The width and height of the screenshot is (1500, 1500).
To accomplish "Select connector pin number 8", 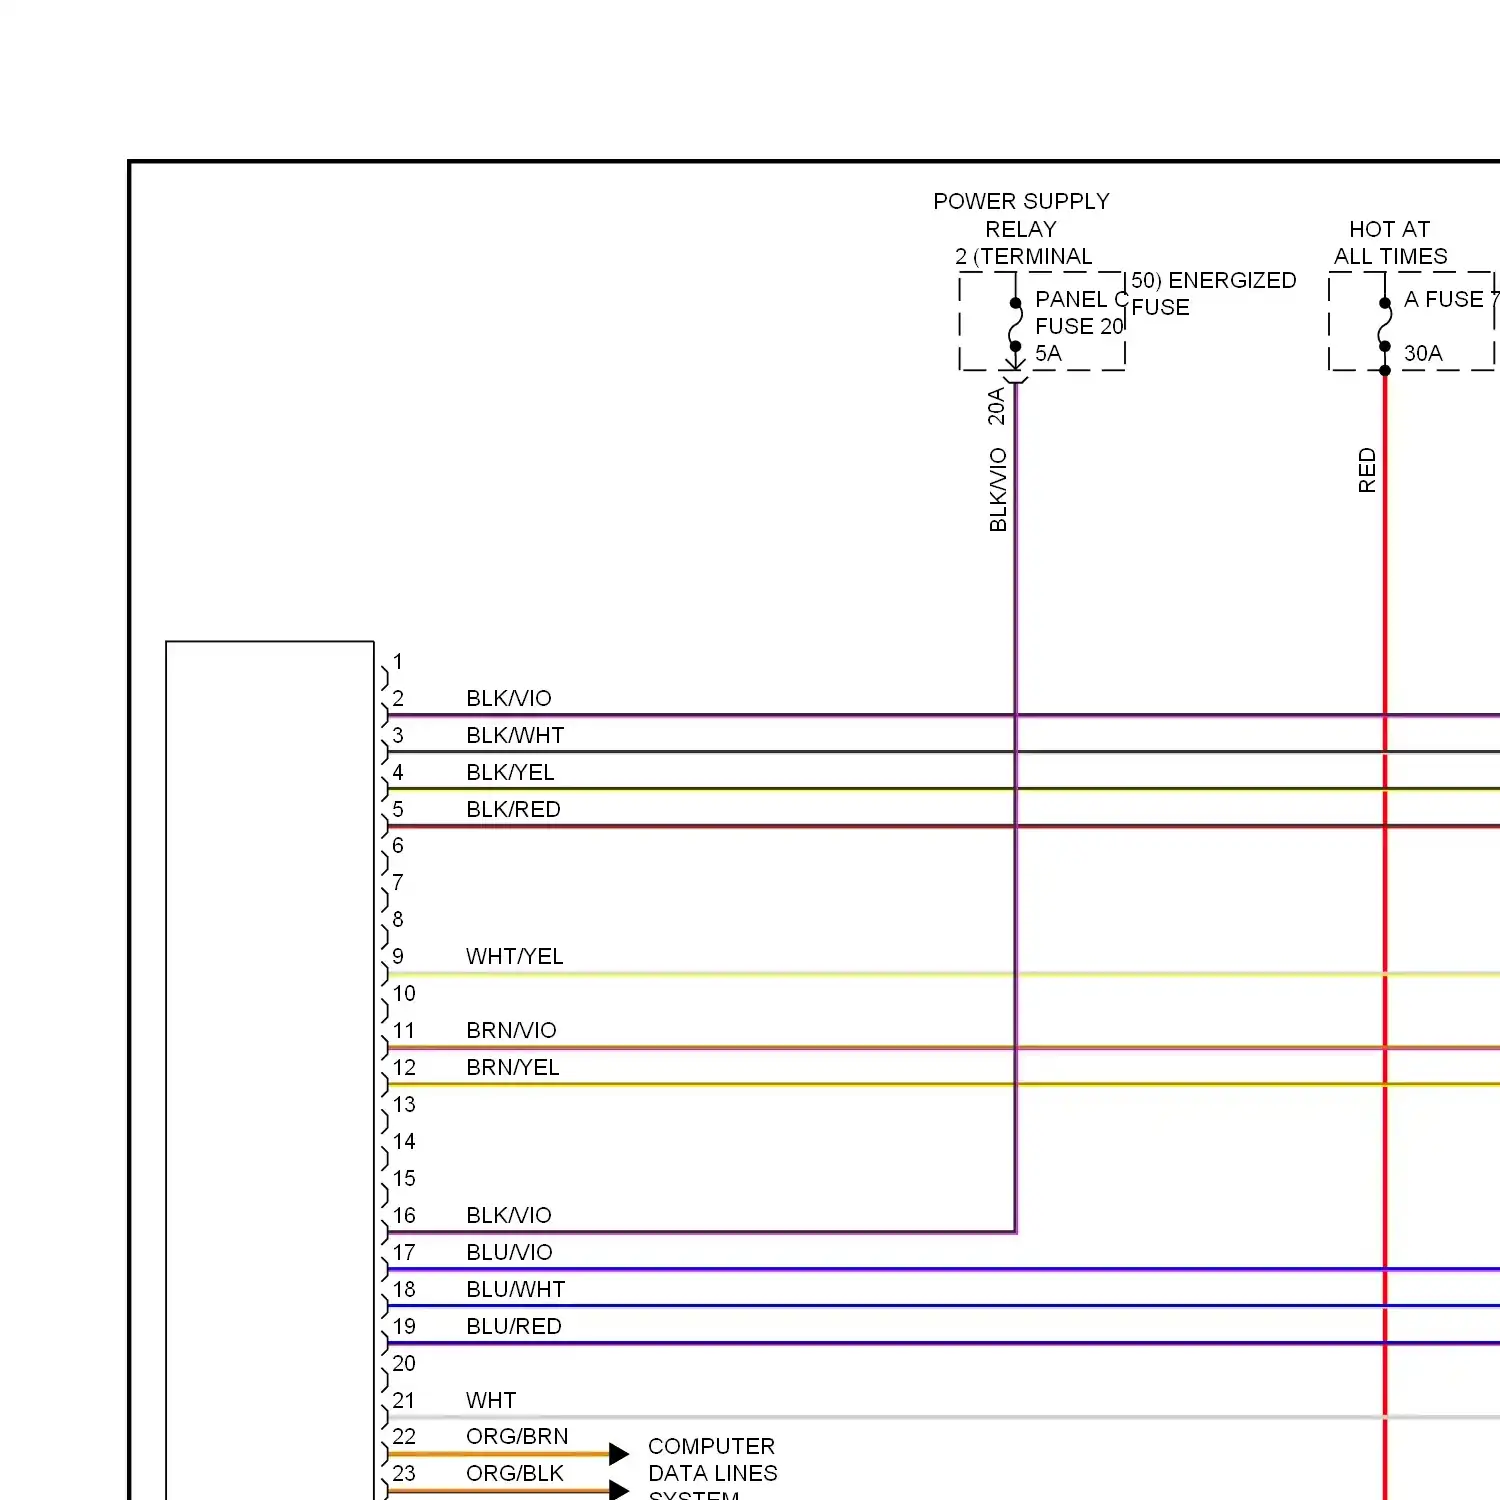I will pos(398,919).
